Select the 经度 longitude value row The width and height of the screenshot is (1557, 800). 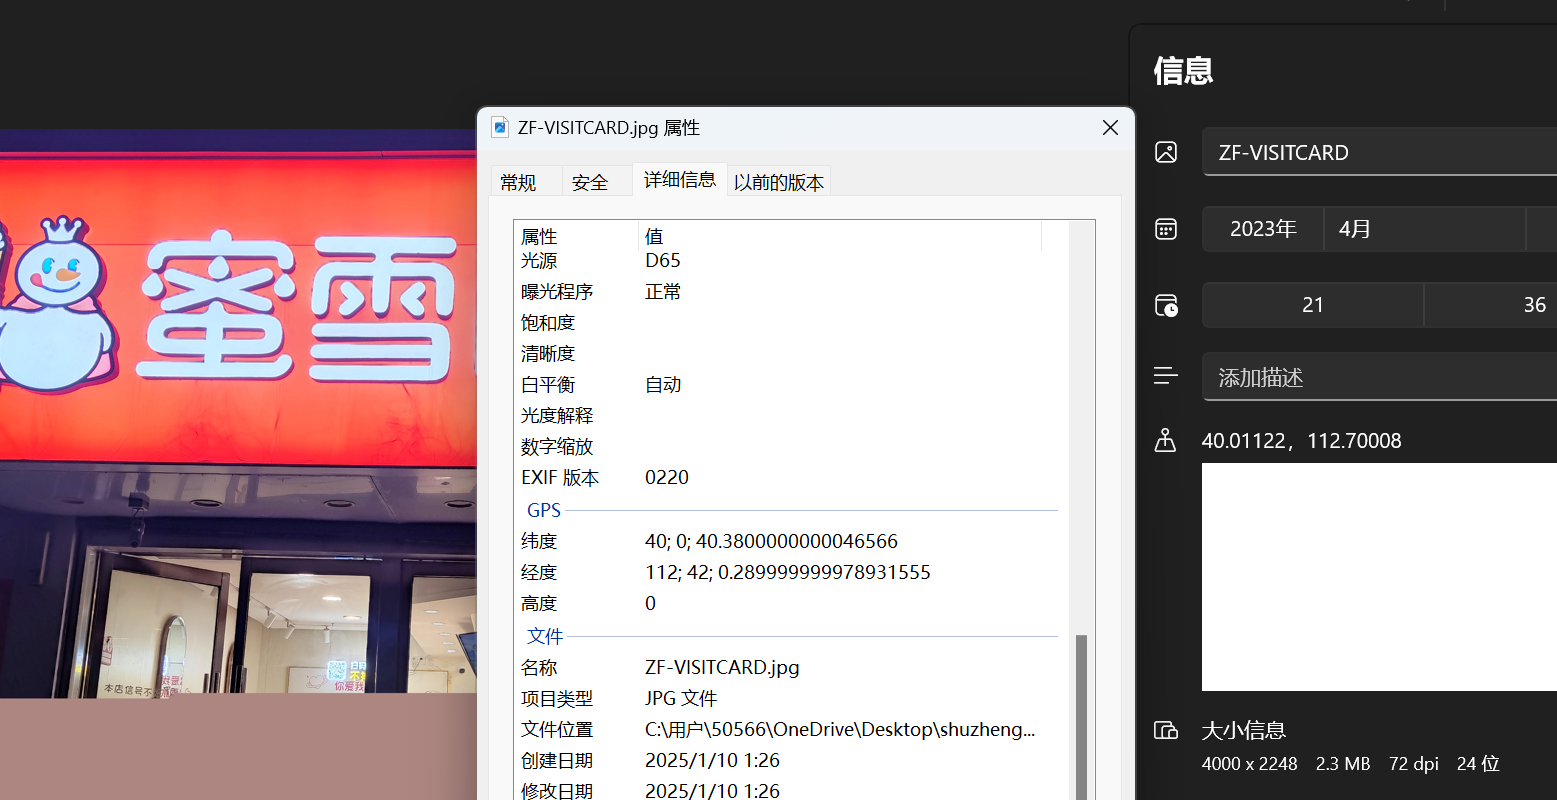790,572
